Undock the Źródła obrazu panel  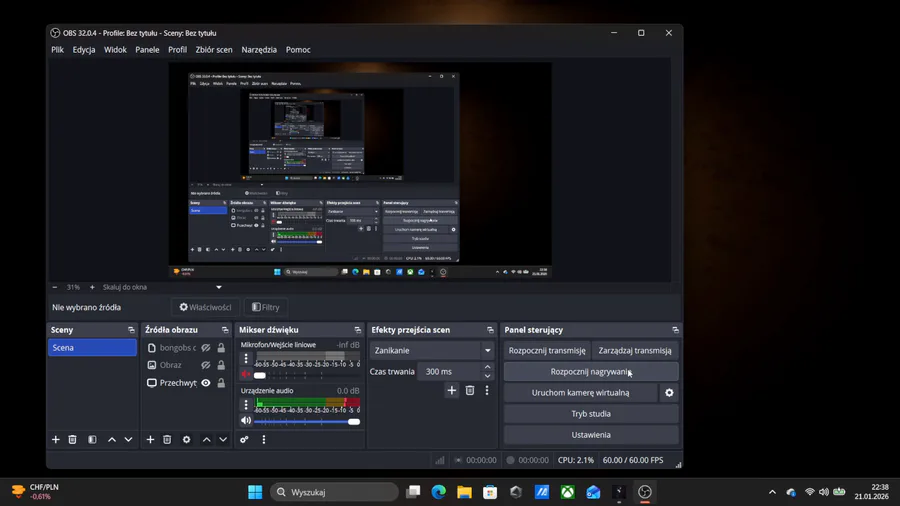[225, 330]
